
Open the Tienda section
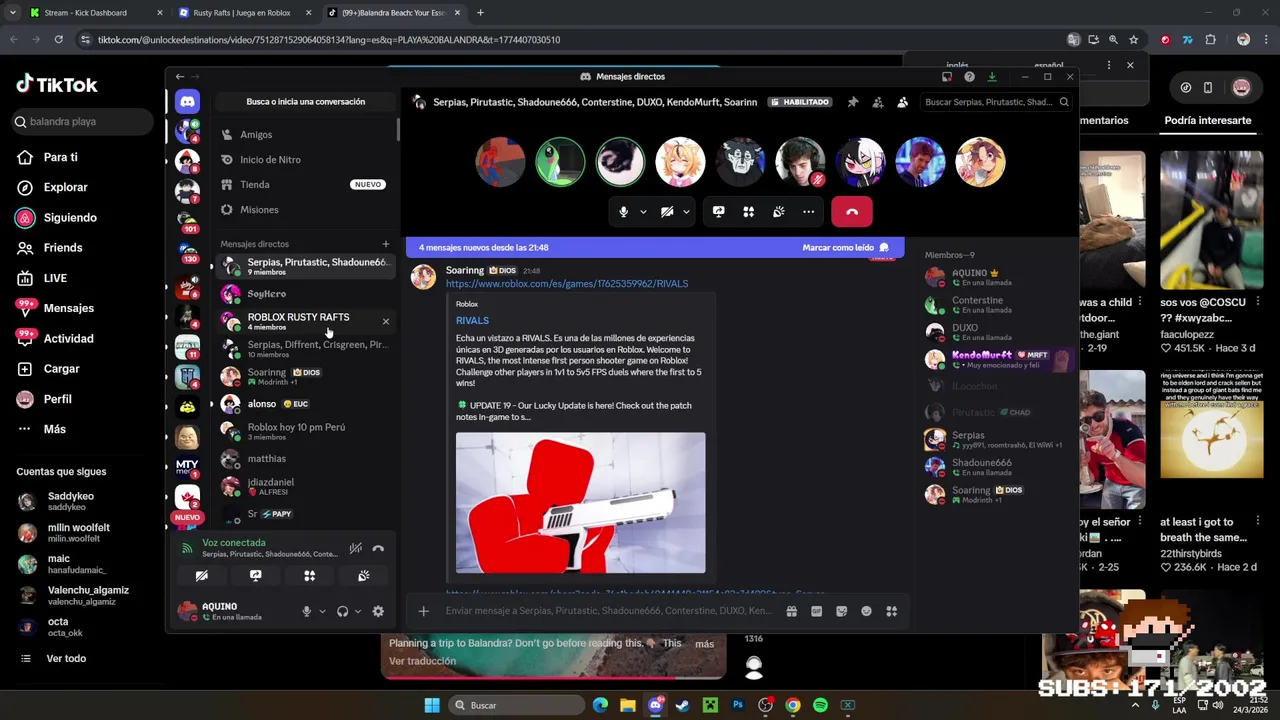(x=305, y=185)
